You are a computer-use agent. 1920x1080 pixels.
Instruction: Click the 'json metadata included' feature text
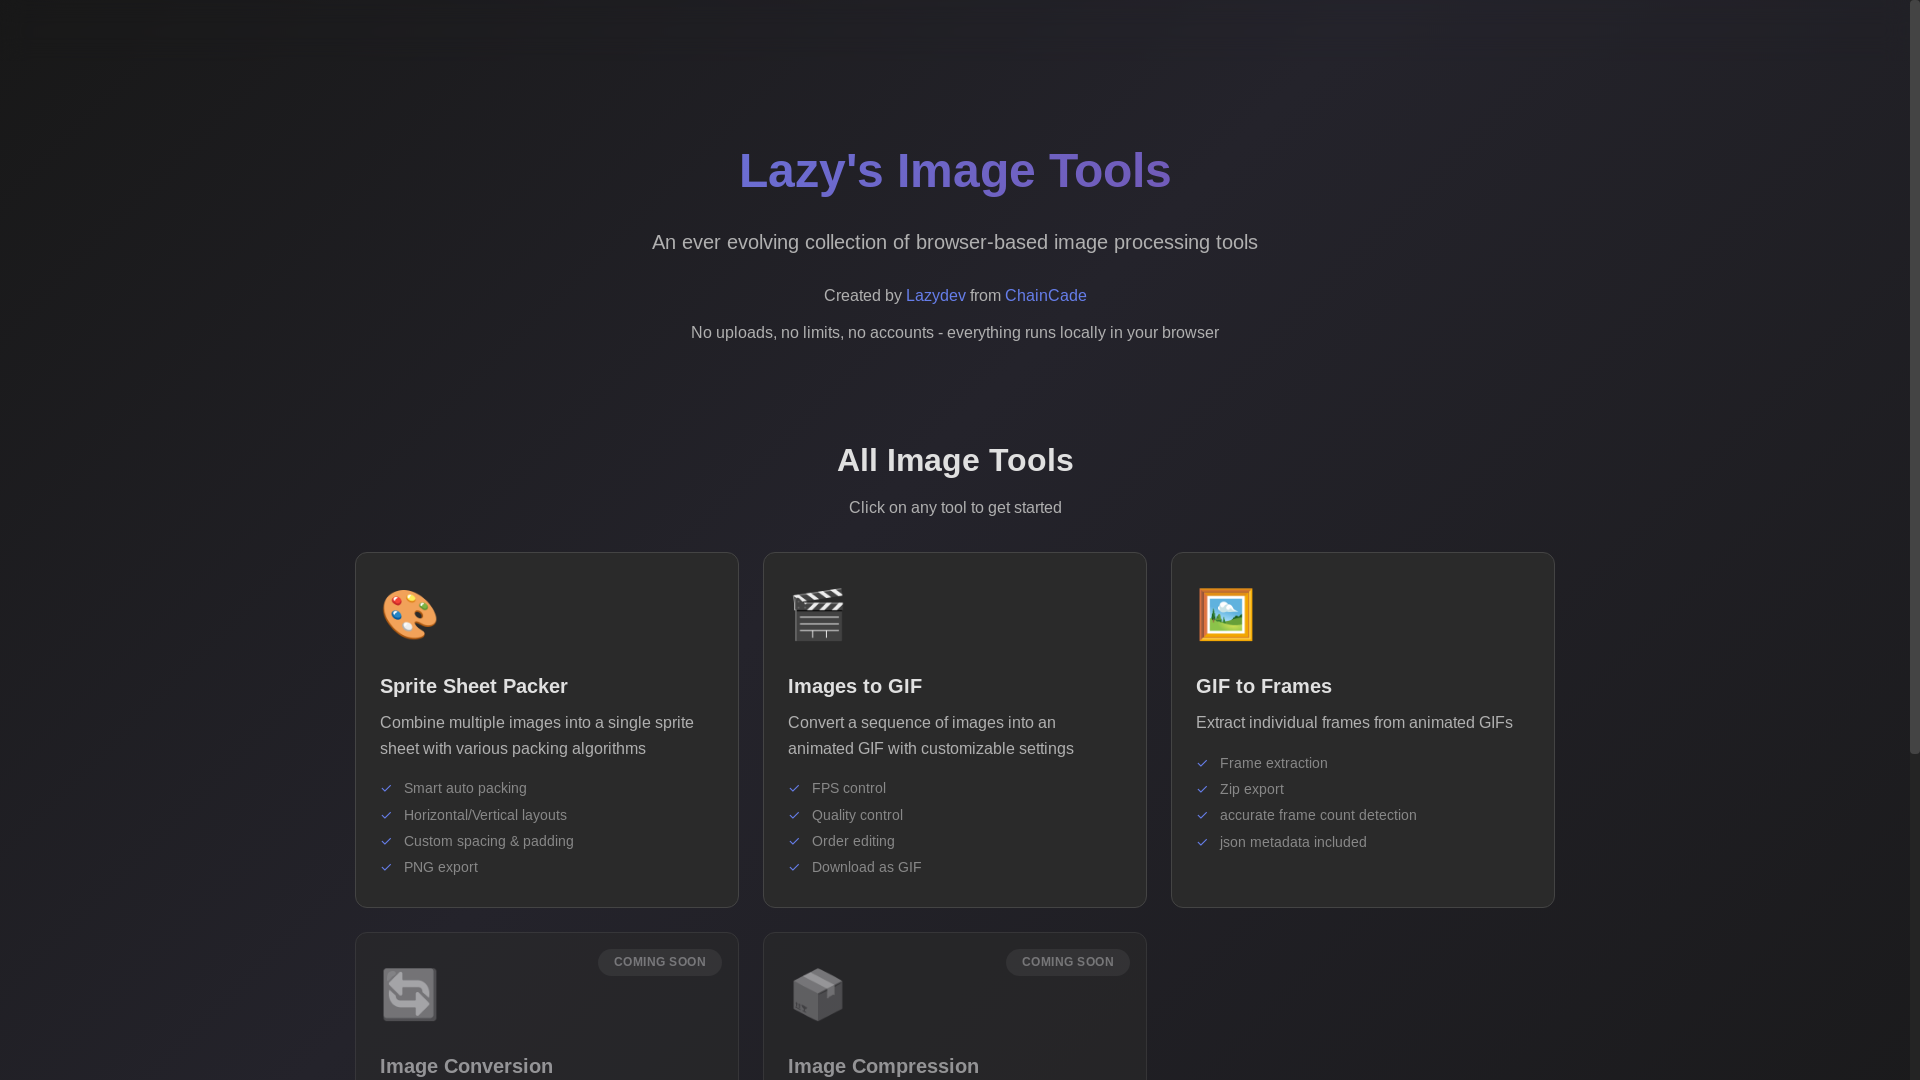coord(1293,842)
